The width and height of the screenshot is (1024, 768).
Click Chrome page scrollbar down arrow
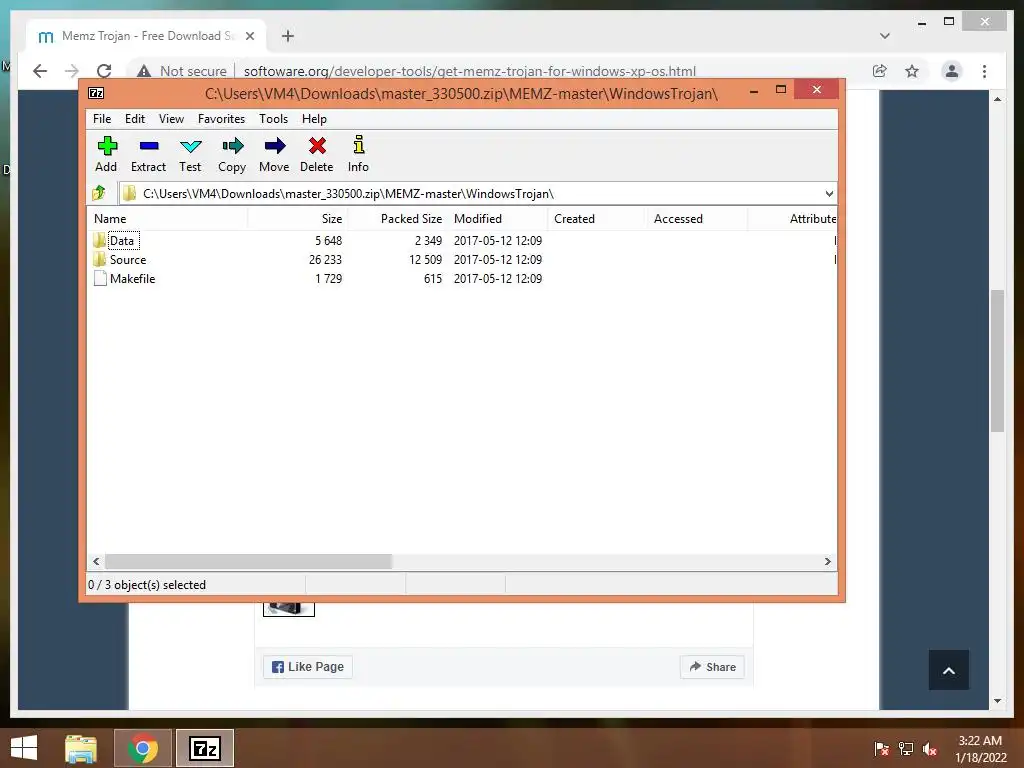tap(997, 701)
